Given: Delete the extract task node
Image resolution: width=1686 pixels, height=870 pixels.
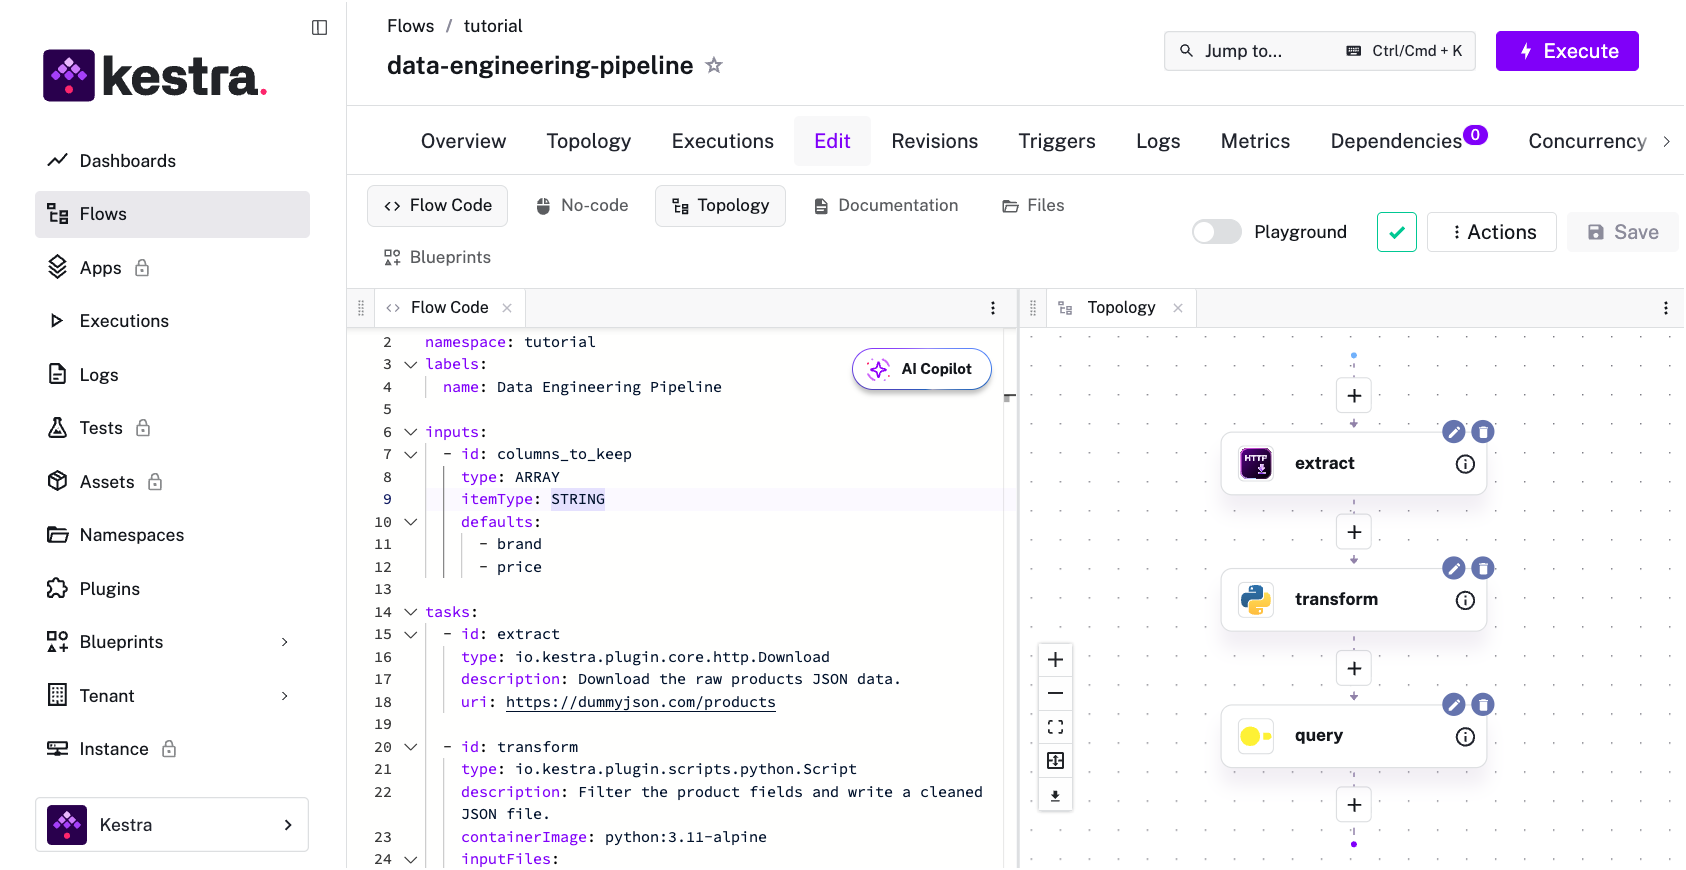Looking at the screenshot, I should [x=1483, y=432].
